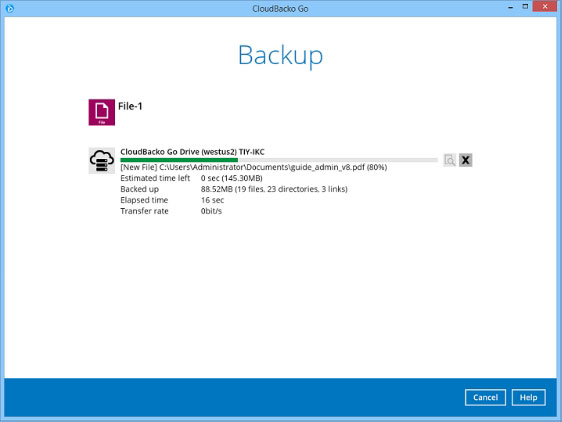Stop the backup with the X button
Screen dimensions: 562x422
(x=465, y=160)
